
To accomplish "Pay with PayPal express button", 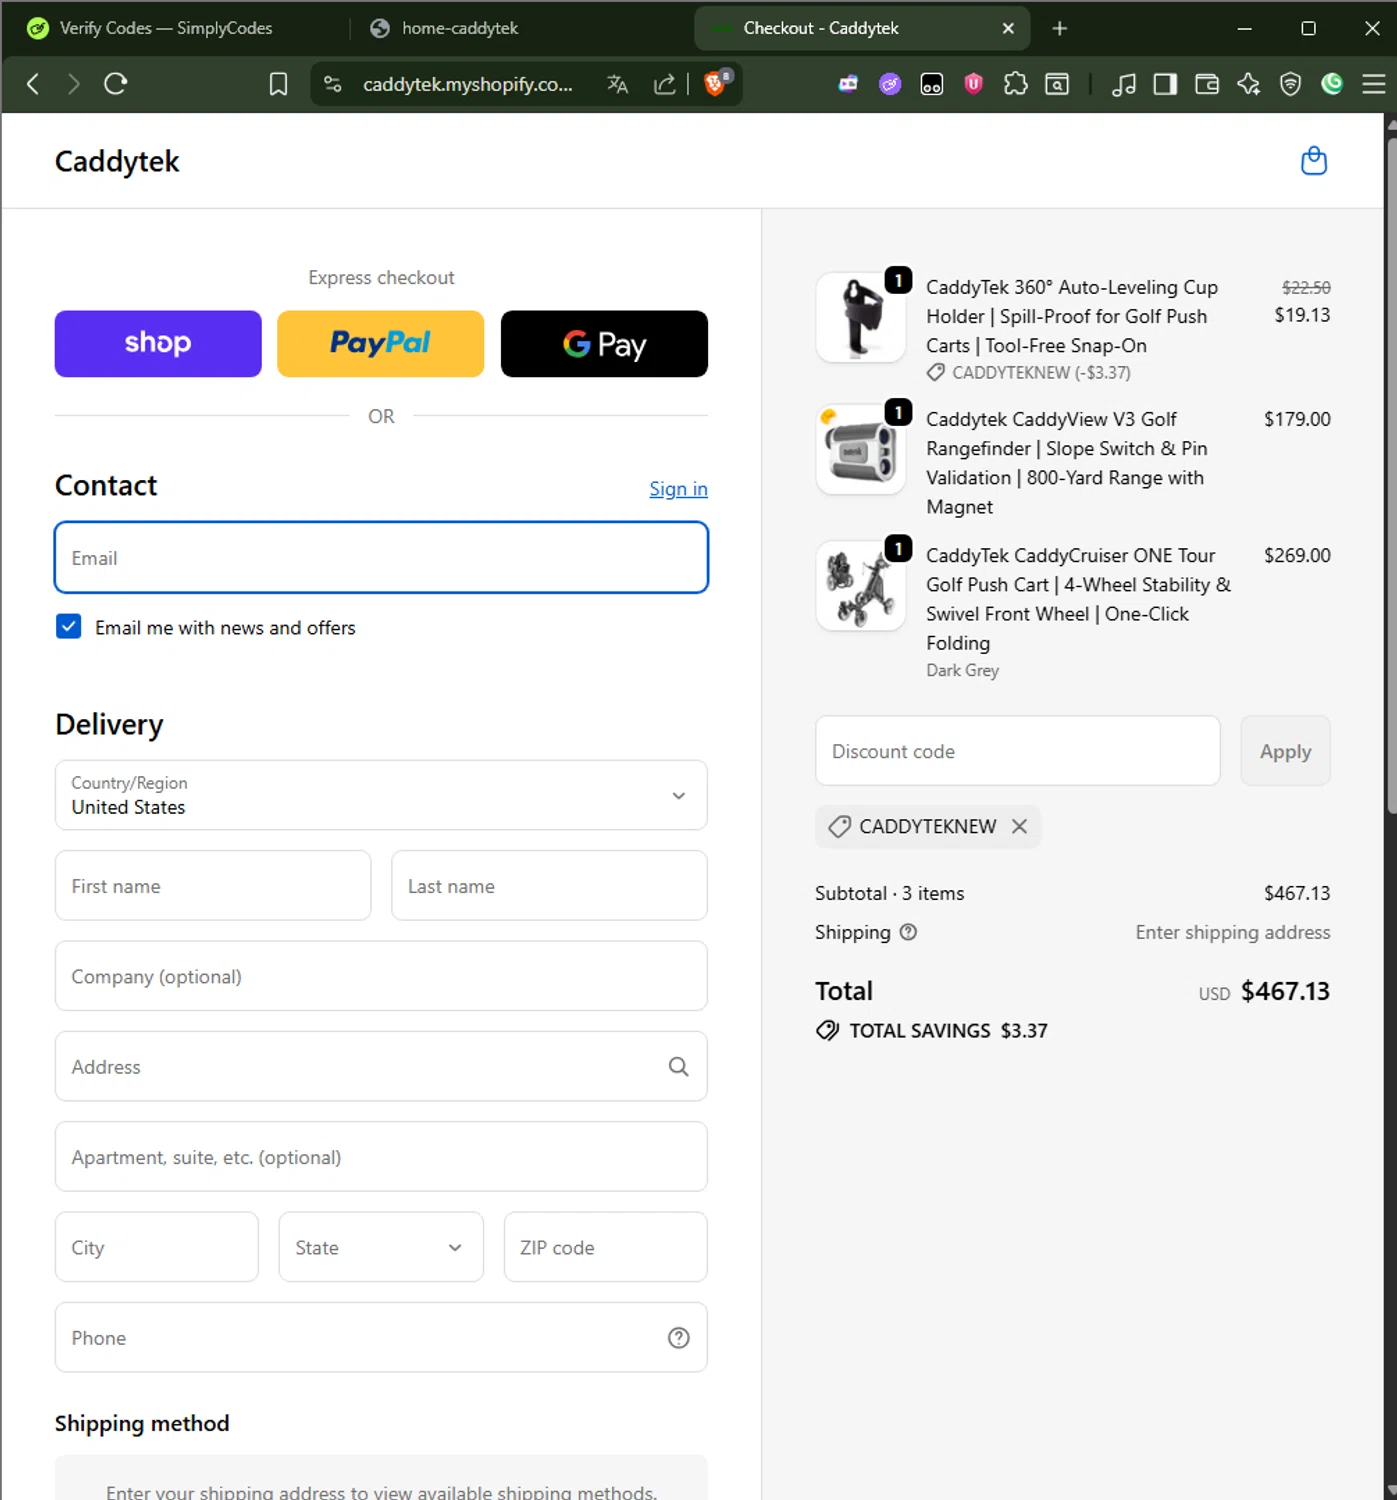I will (x=381, y=343).
